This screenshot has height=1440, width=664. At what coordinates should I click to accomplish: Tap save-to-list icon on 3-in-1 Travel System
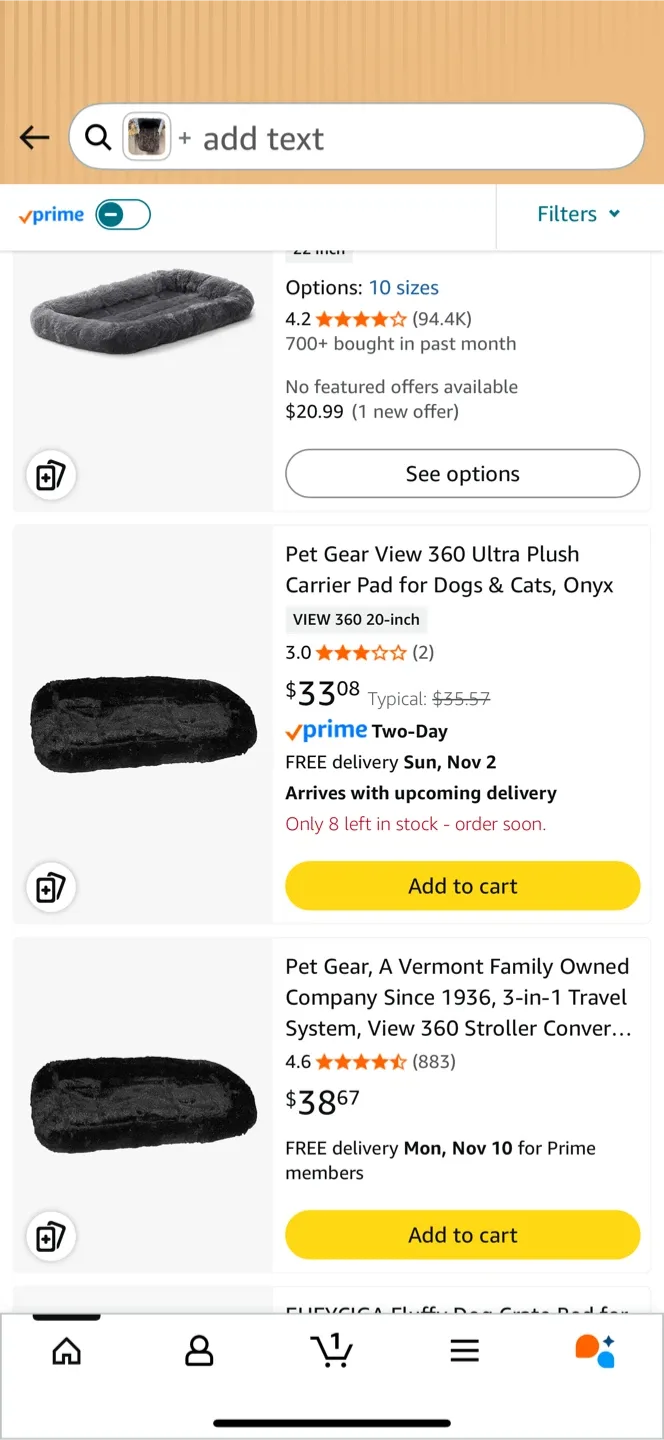[50, 1236]
